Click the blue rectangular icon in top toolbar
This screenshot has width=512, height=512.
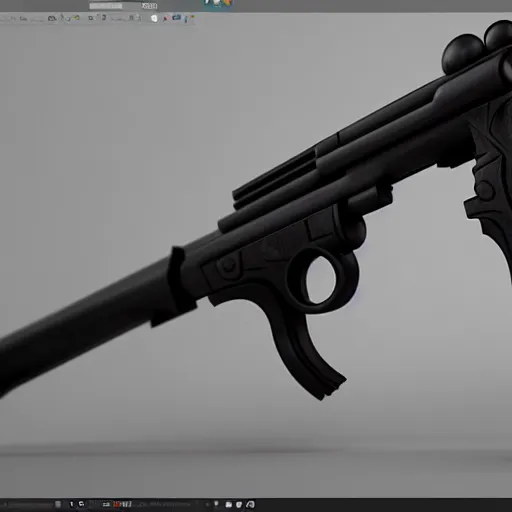click(x=176, y=18)
